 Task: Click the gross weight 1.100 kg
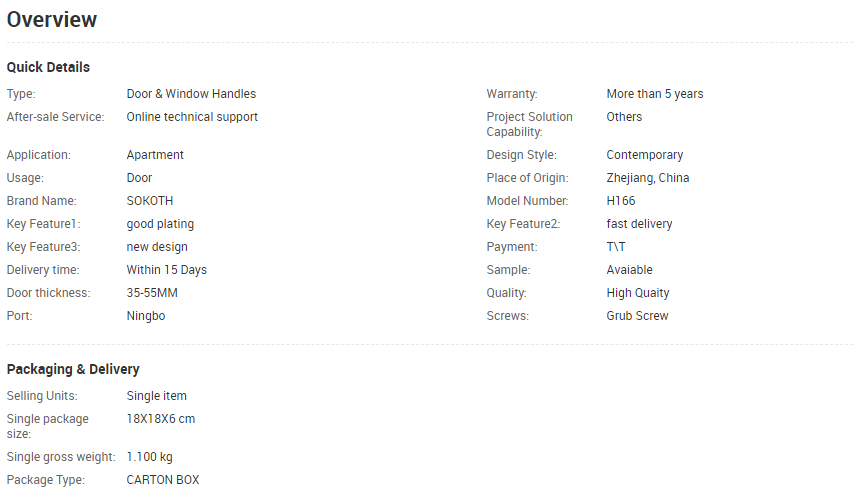tap(149, 457)
